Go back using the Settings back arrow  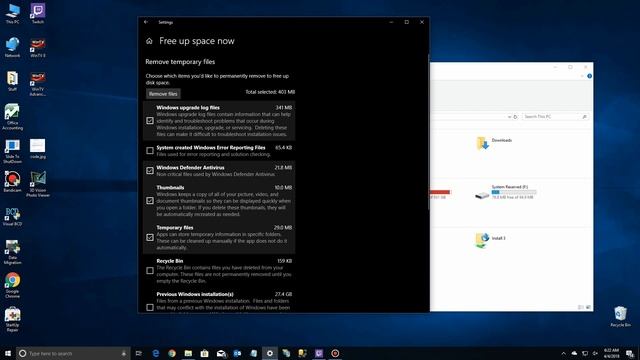click(x=146, y=22)
